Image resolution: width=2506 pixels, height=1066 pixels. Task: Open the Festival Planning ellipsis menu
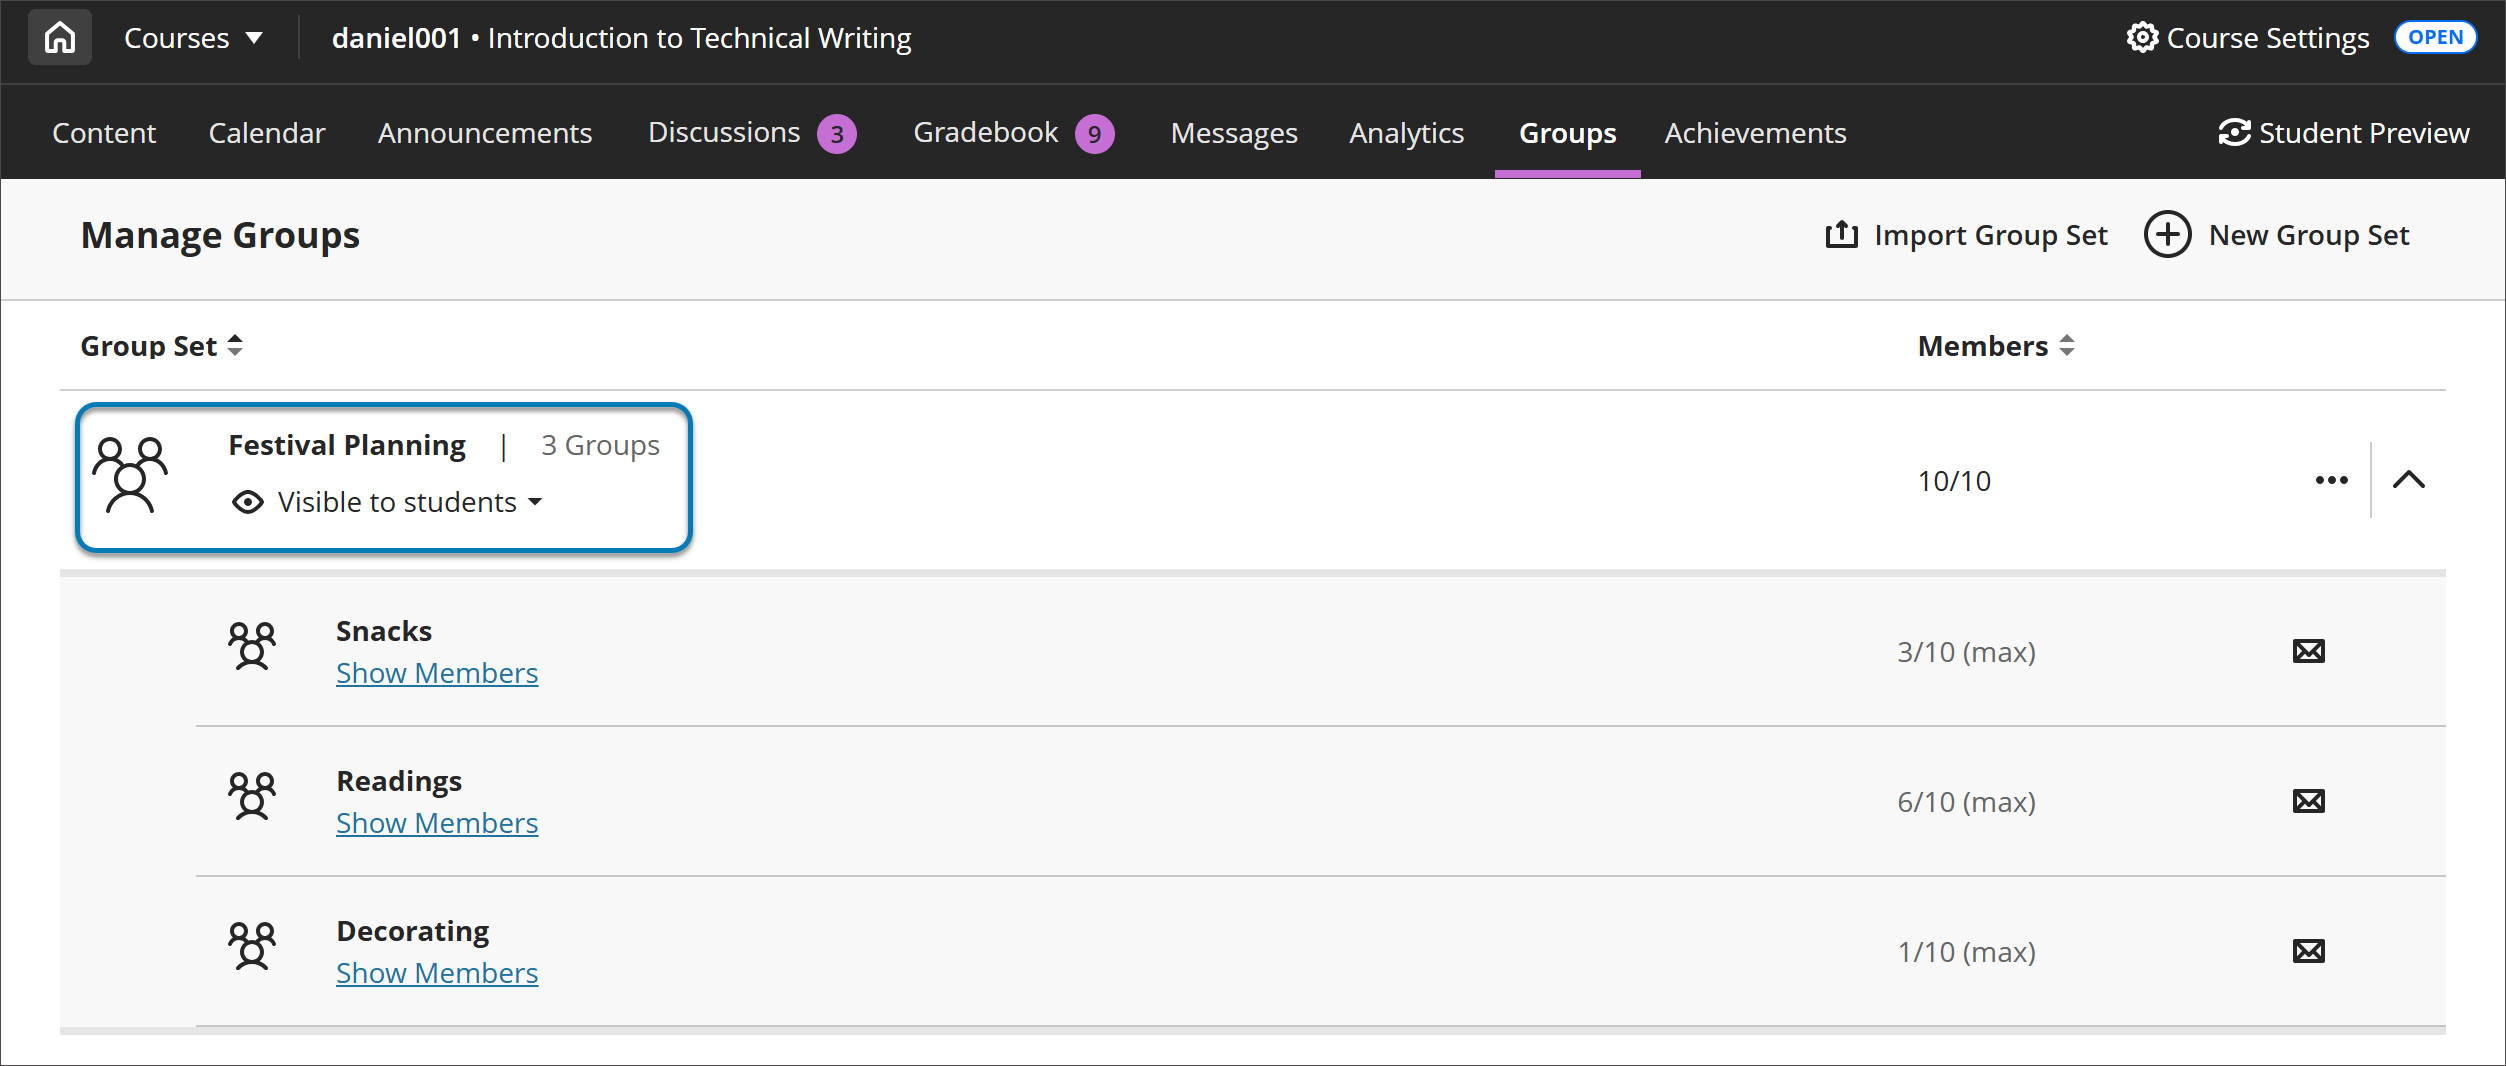[2331, 479]
